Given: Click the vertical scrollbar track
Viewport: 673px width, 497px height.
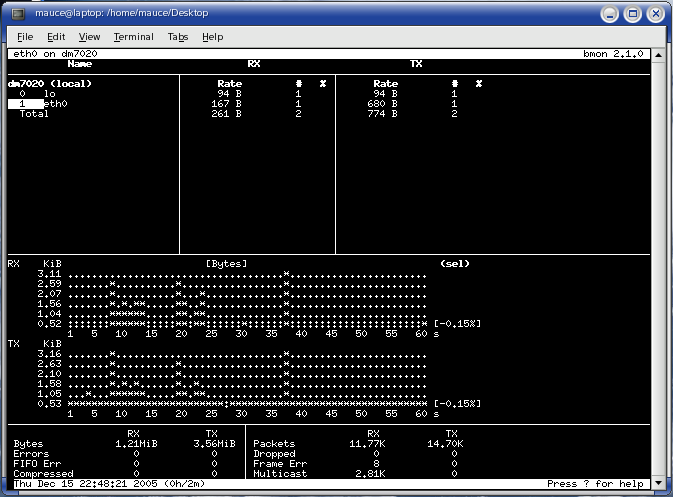Looking at the screenshot, I should [x=658, y=269].
